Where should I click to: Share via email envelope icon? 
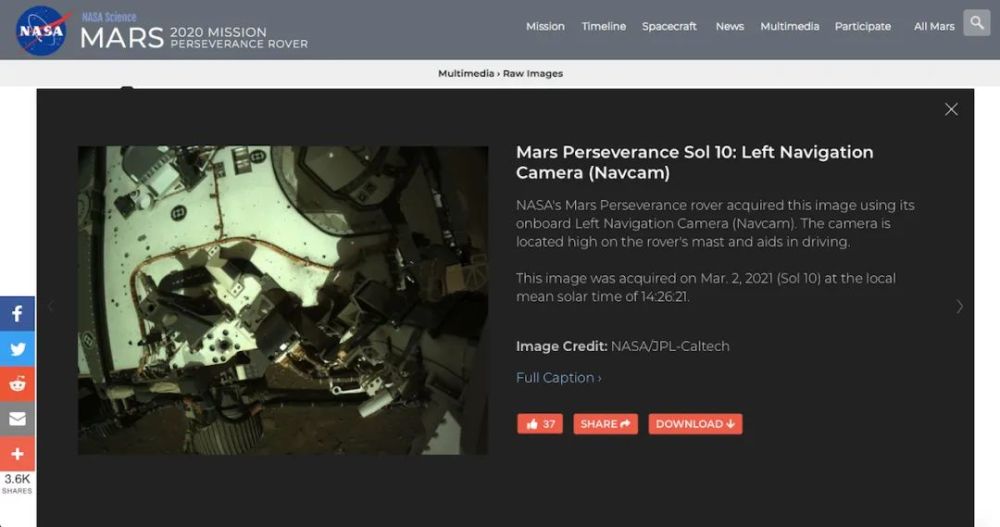pos(17,419)
